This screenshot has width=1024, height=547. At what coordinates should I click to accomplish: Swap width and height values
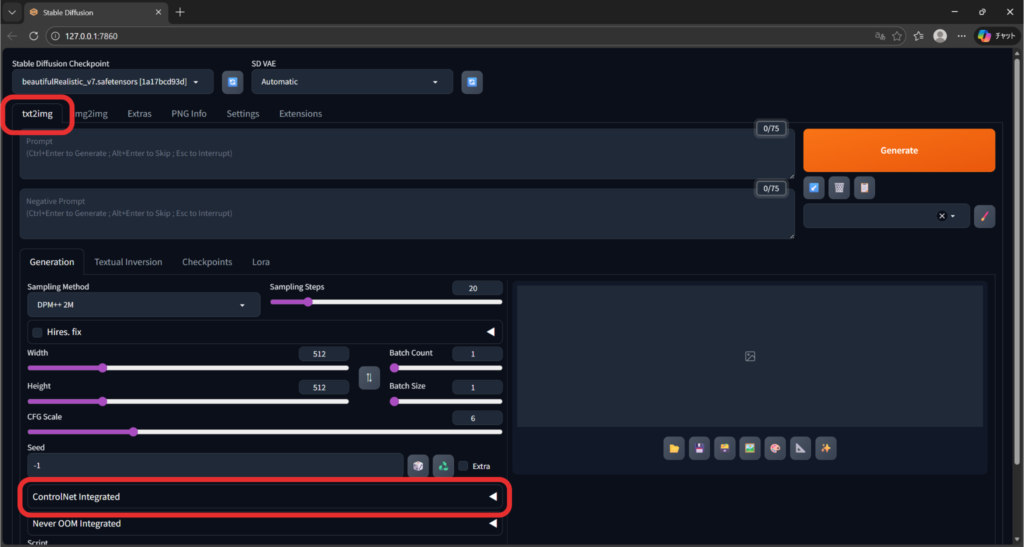pos(369,377)
